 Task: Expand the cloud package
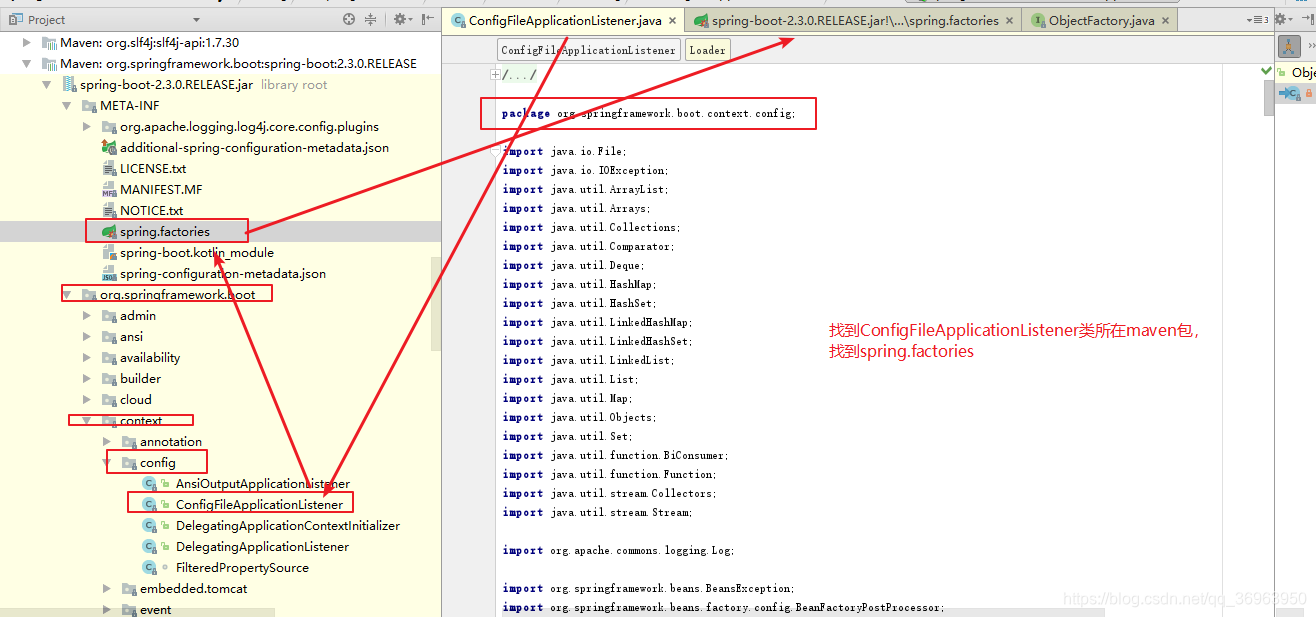coord(87,400)
